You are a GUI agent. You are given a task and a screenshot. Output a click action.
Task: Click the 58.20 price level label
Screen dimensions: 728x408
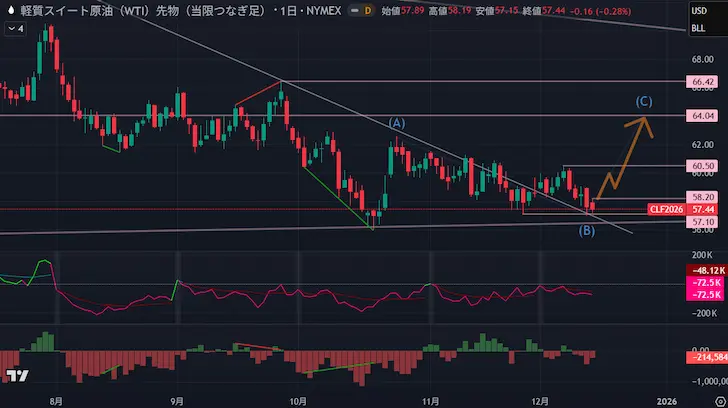pyautogui.click(x=702, y=198)
